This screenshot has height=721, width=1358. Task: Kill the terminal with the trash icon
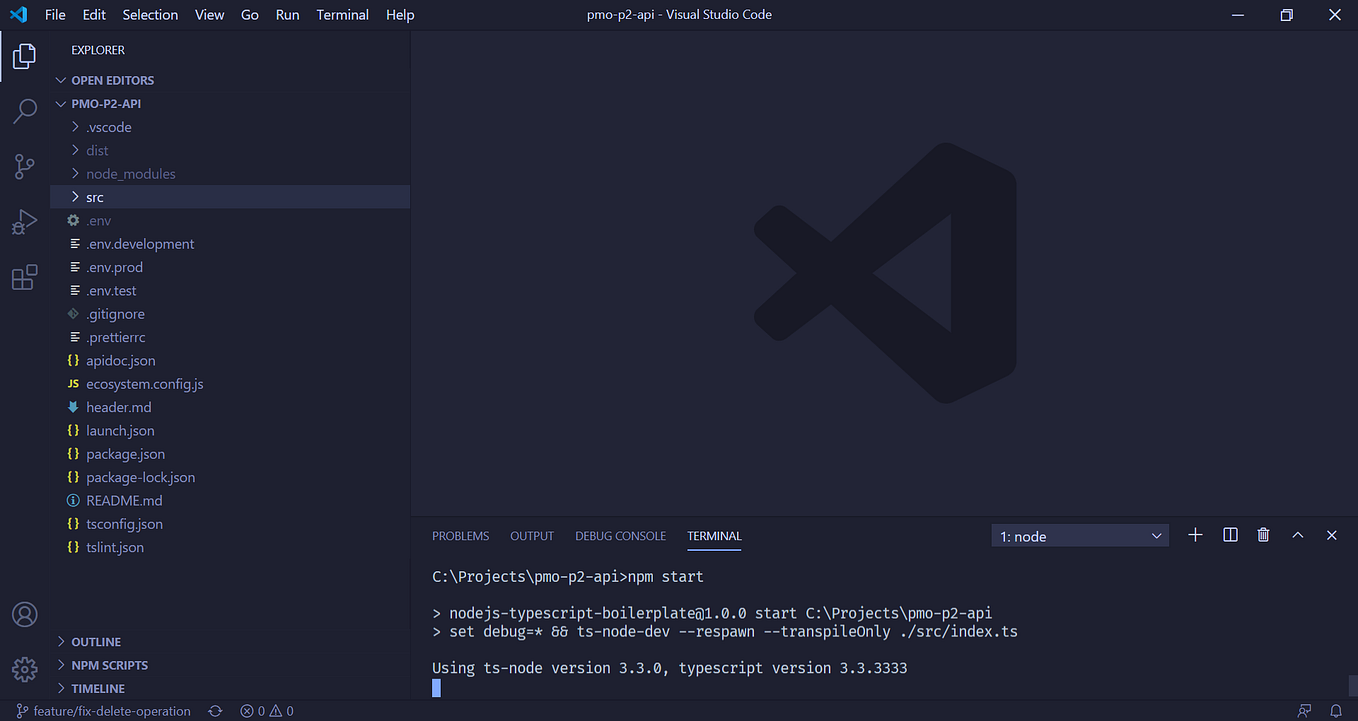1262,535
